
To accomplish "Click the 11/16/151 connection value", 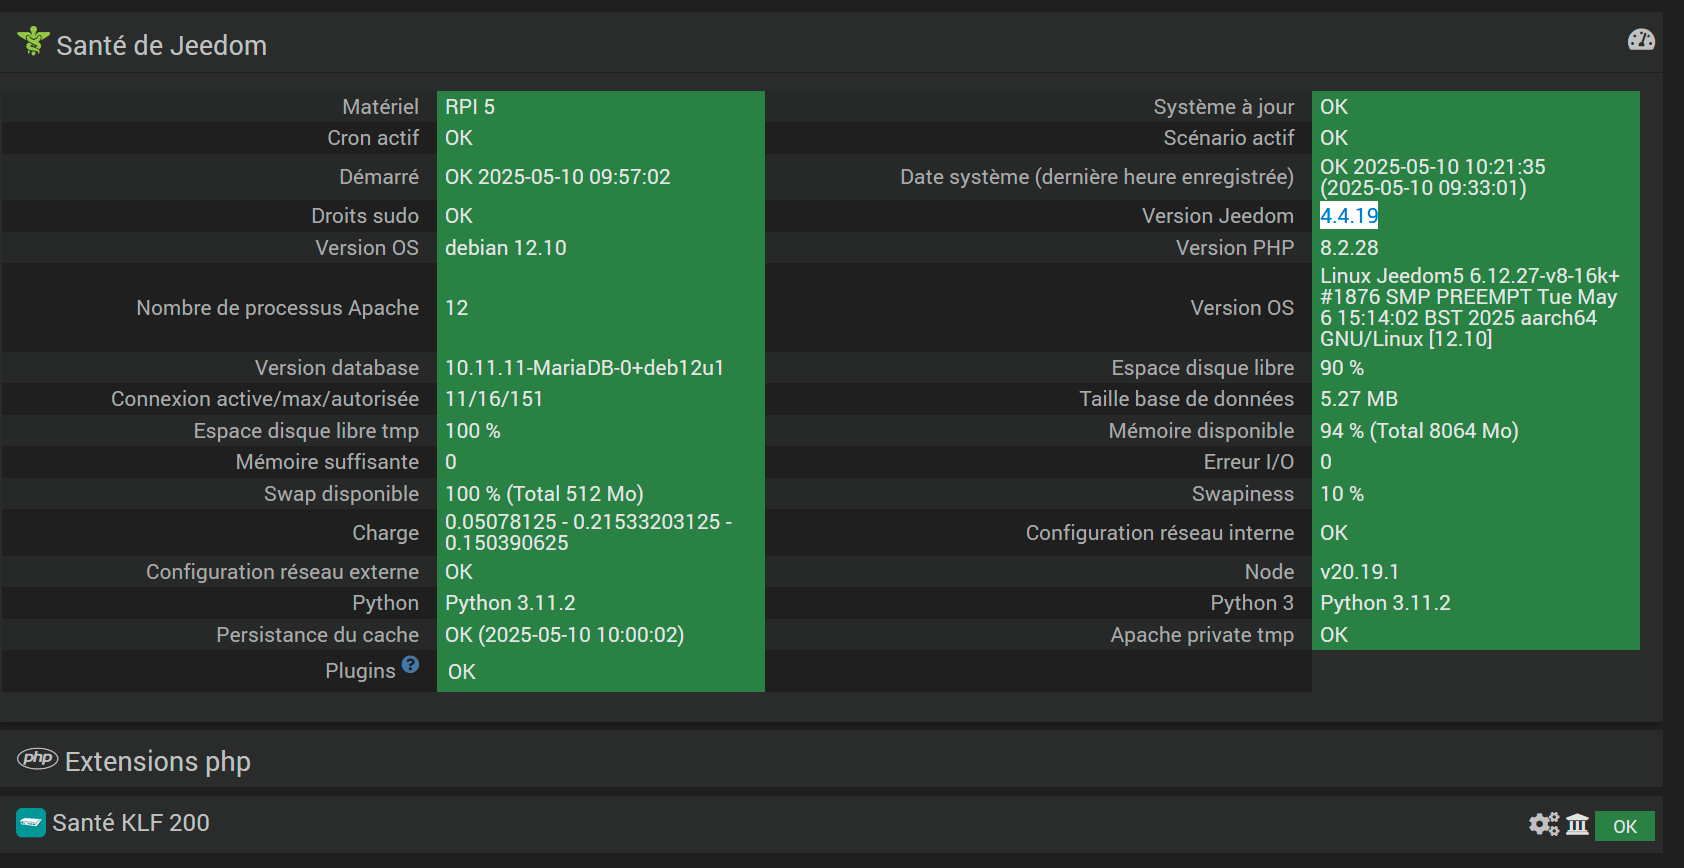I will (x=494, y=399).
